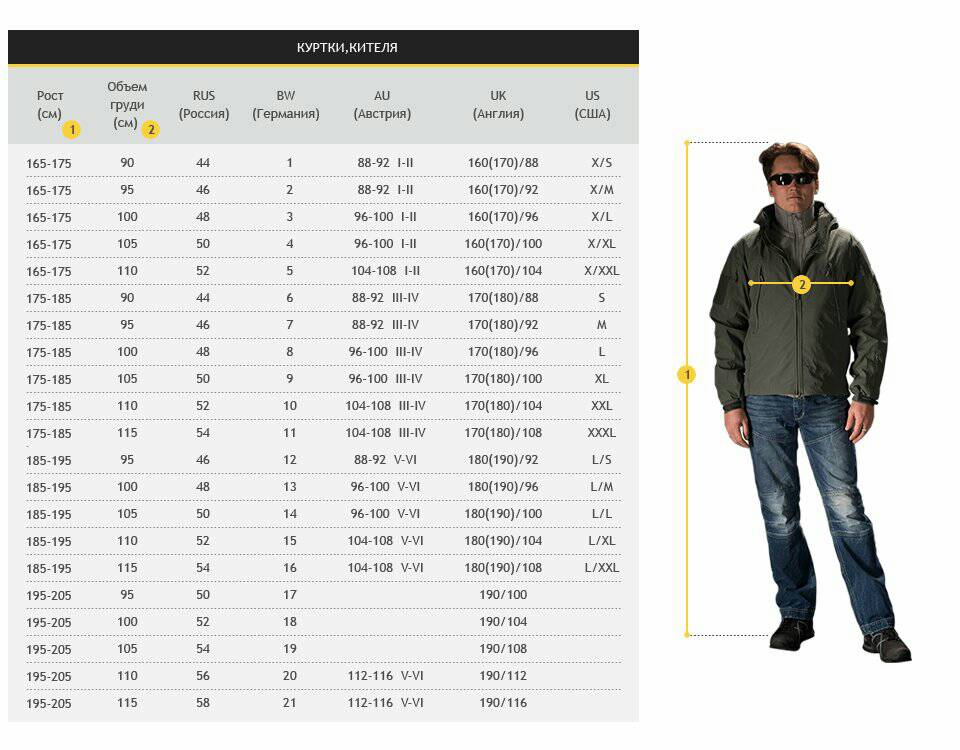This screenshot has height=750, width=960.
Task: Click the КУРТКИ,КИТЕЛЯ title bar text
Action: [x=347, y=48]
